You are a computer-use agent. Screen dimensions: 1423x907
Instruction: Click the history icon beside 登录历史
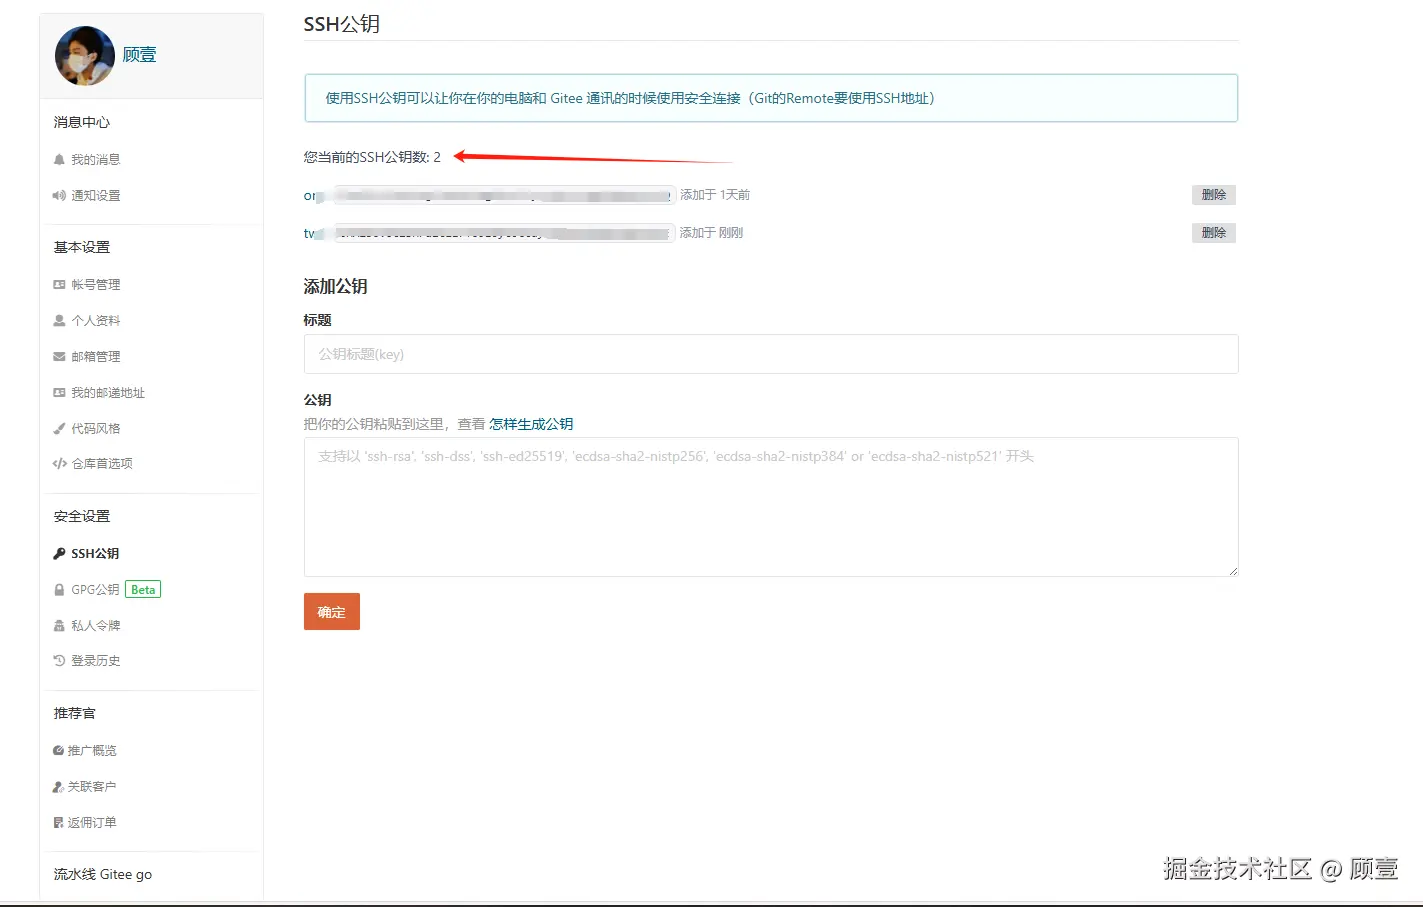pyautogui.click(x=59, y=661)
